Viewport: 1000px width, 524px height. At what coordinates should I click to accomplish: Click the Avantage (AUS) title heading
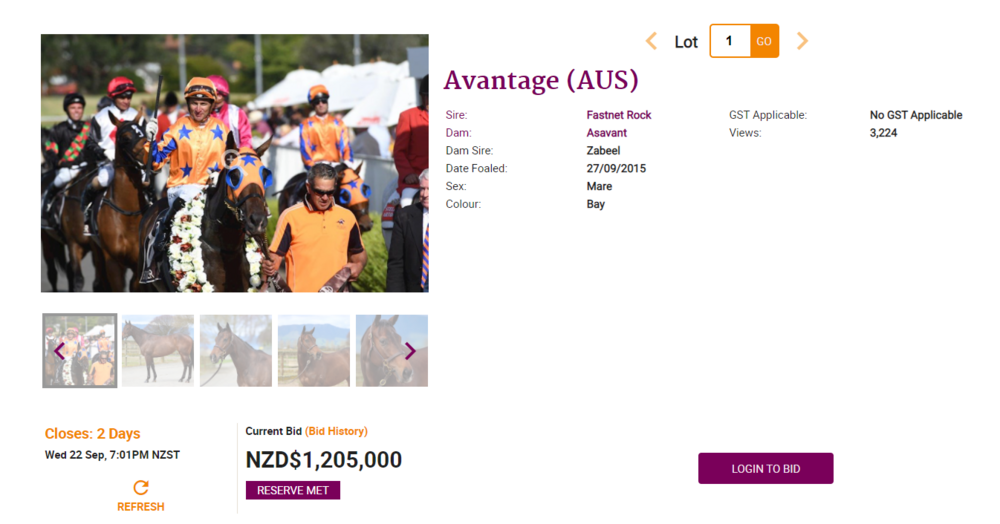[x=540, y=80]
